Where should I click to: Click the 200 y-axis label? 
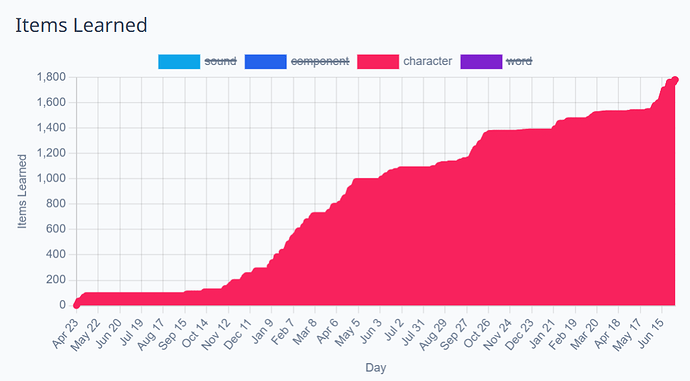click(56, 279)
